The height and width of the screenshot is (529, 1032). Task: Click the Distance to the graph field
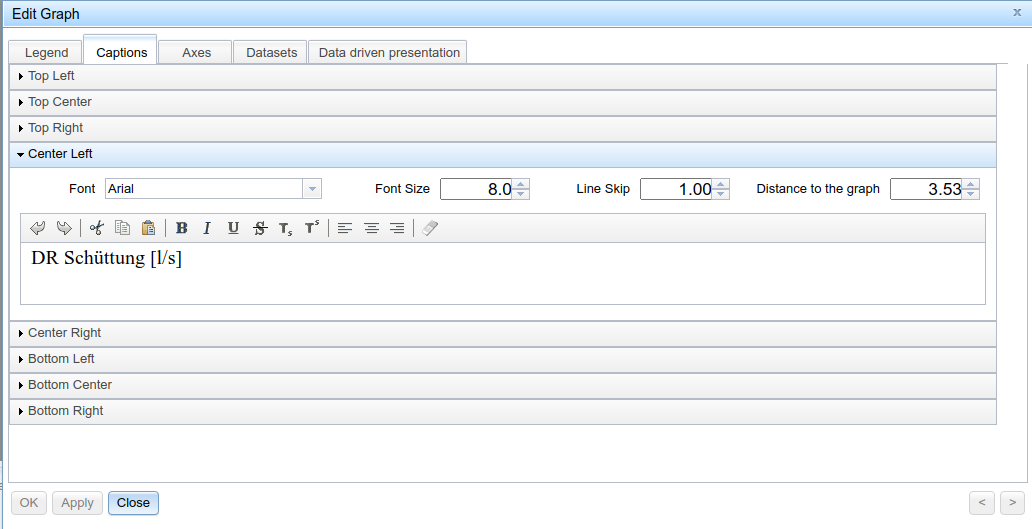(x=926, y=189)
